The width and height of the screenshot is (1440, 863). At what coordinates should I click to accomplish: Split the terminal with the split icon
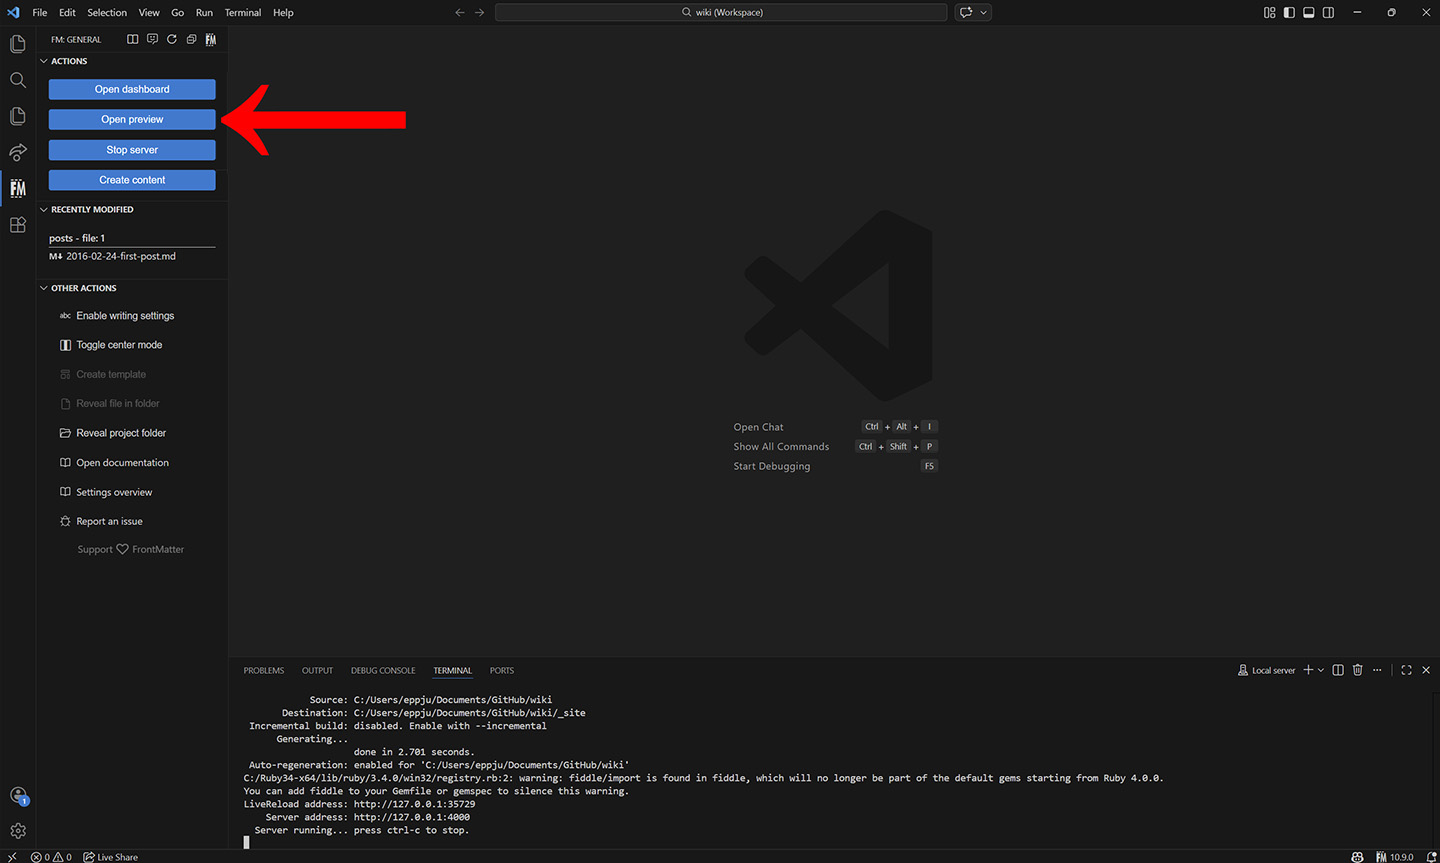click(1338, 670)
